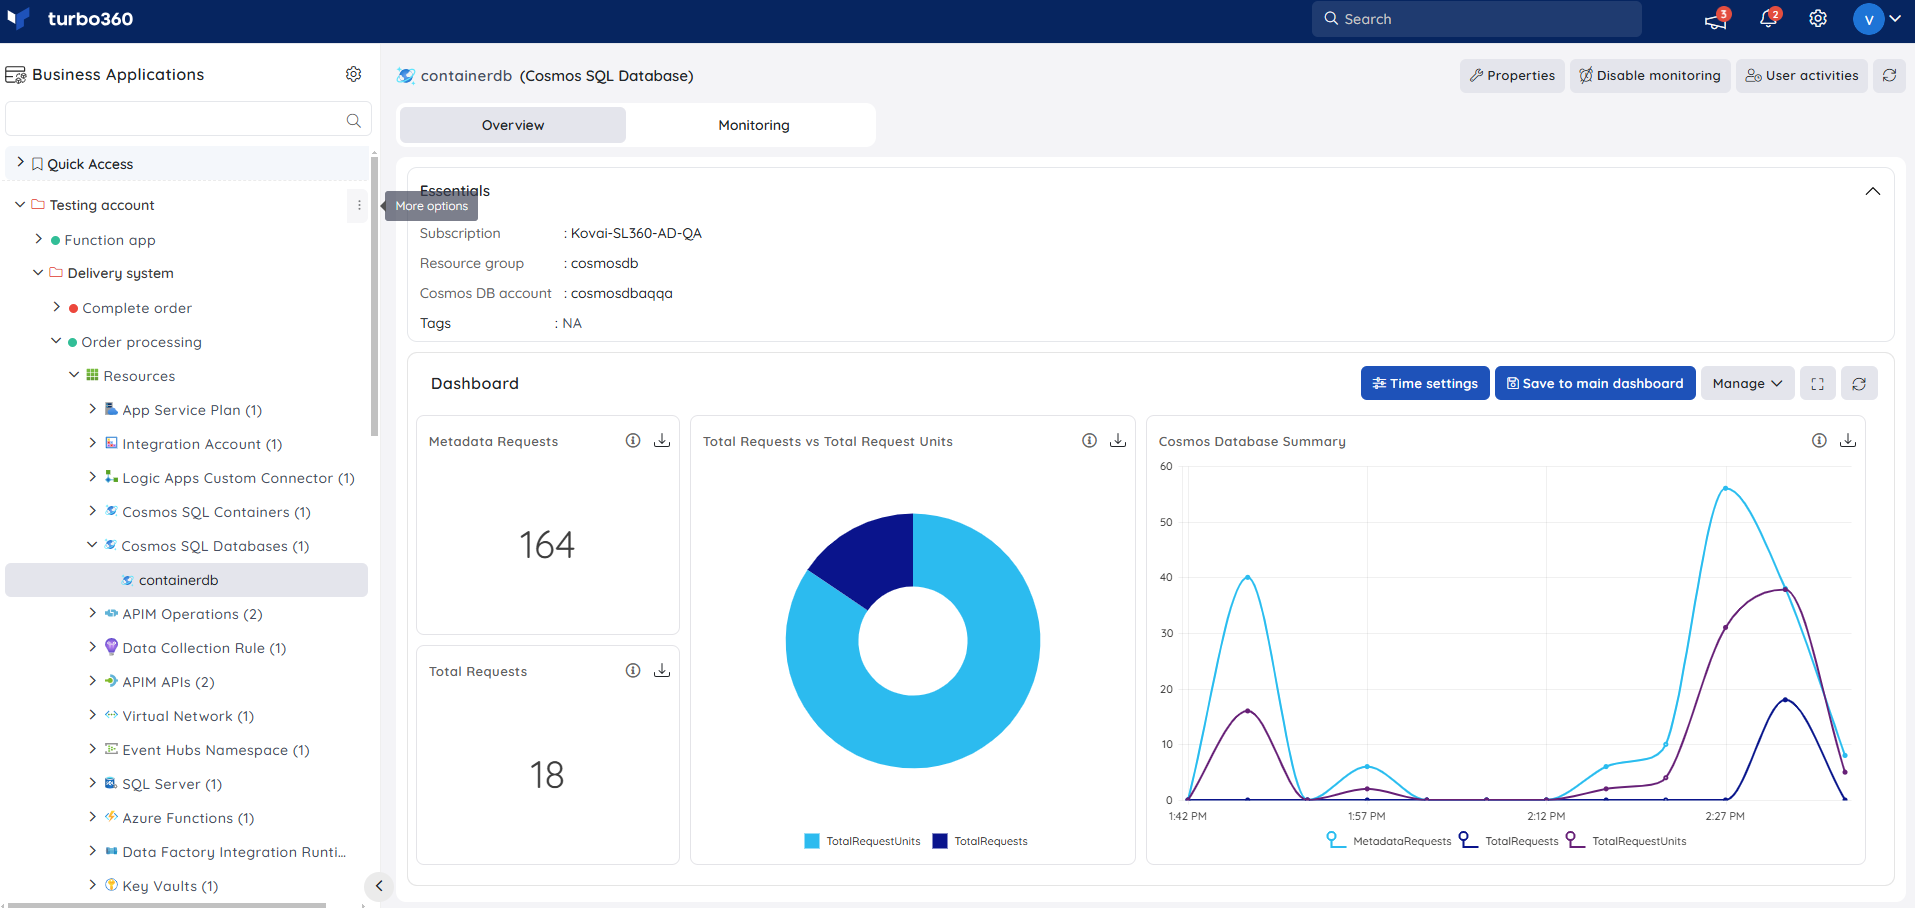Switch to the Overview tab
The image size is (1915, 908).
point(513,125)
